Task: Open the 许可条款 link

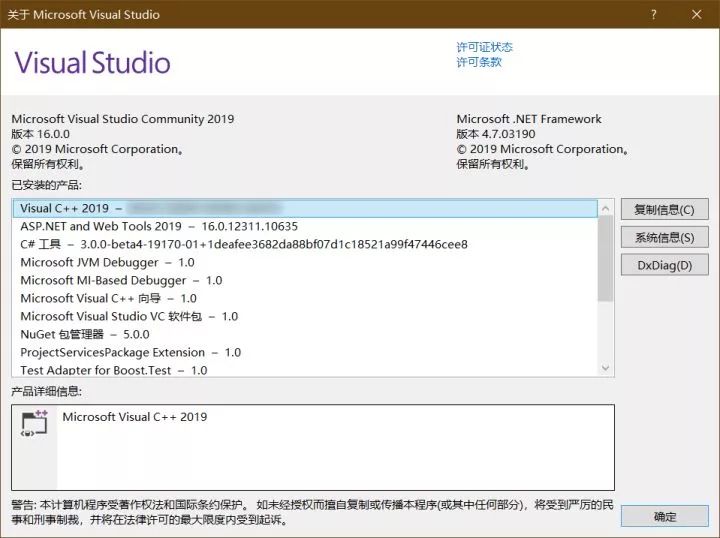Action: click(x=479, y=62)
